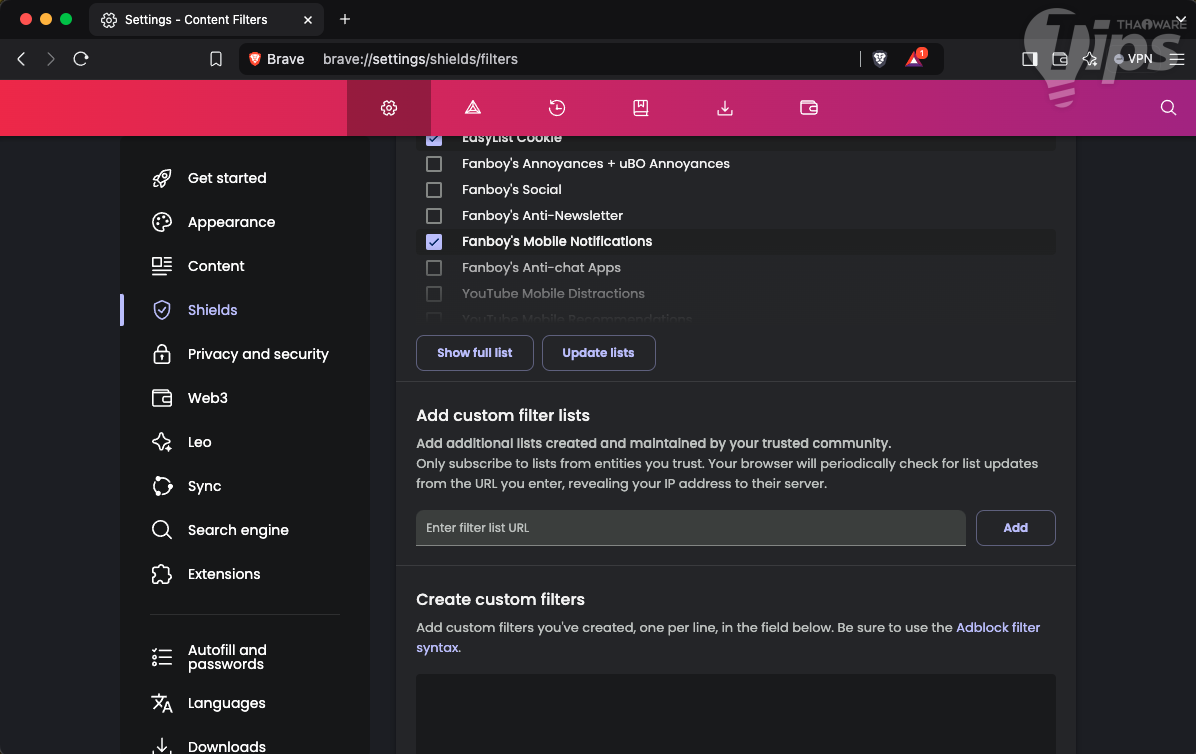The image size is (1196, 754).
Task: Open the Bookmarks icon in top toolbar
Action: click(641, 108)
